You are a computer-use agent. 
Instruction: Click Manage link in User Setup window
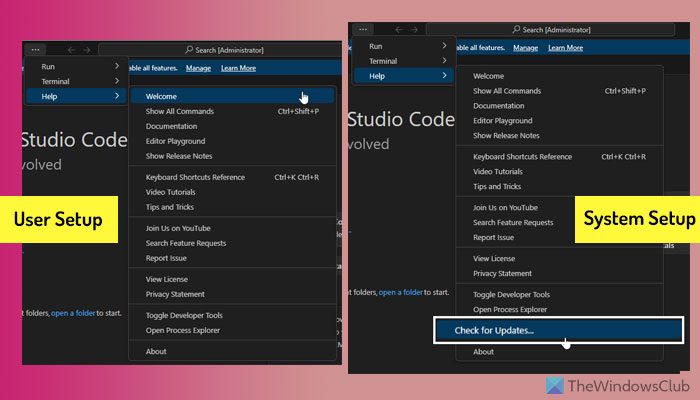198,68
